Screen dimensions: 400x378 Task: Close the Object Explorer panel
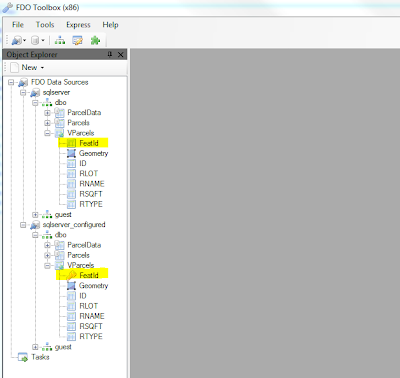coord(121,54)
